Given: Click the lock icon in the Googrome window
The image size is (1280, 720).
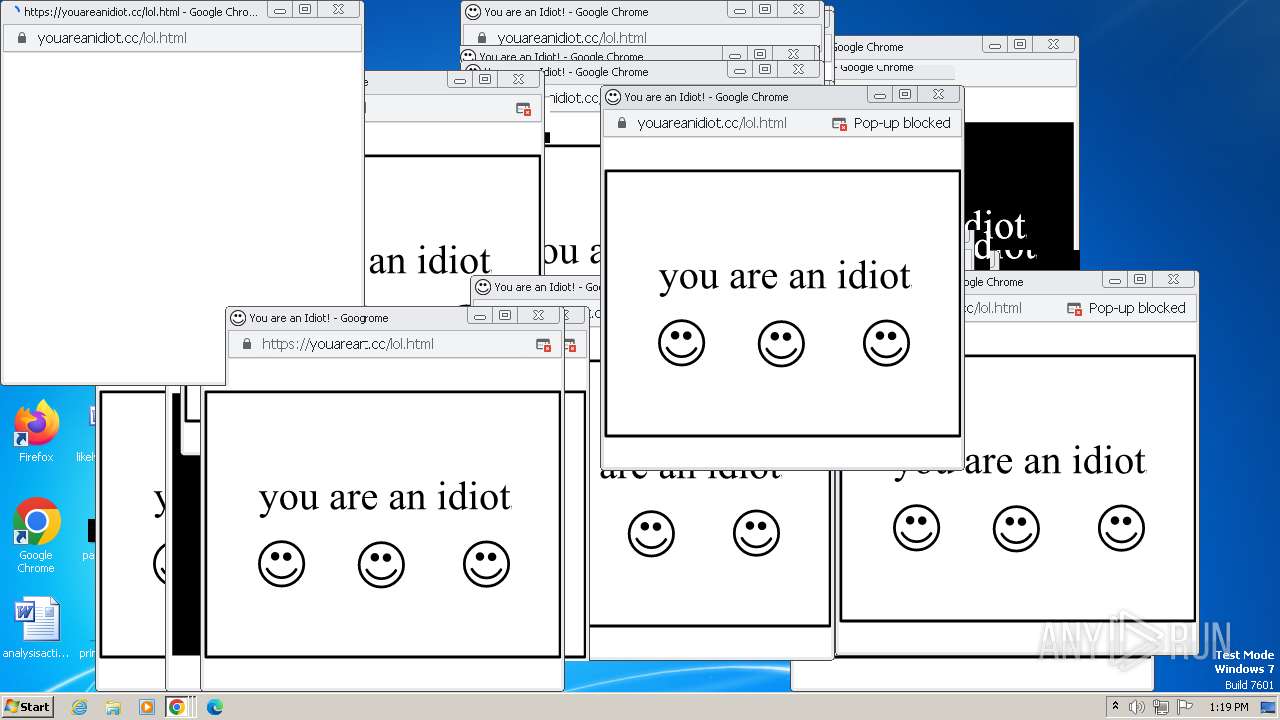Looking at the screenshot, I should coord(246,344).
